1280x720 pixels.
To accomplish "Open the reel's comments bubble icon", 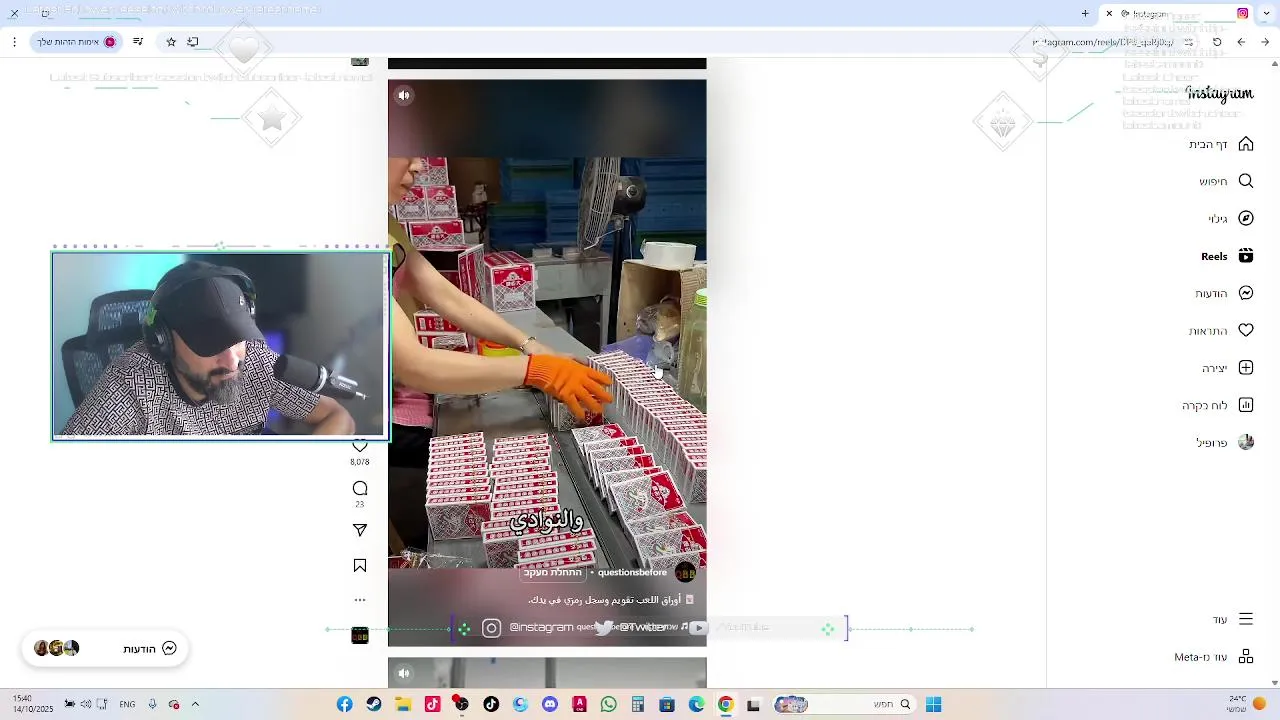I will tap(360, 488).
